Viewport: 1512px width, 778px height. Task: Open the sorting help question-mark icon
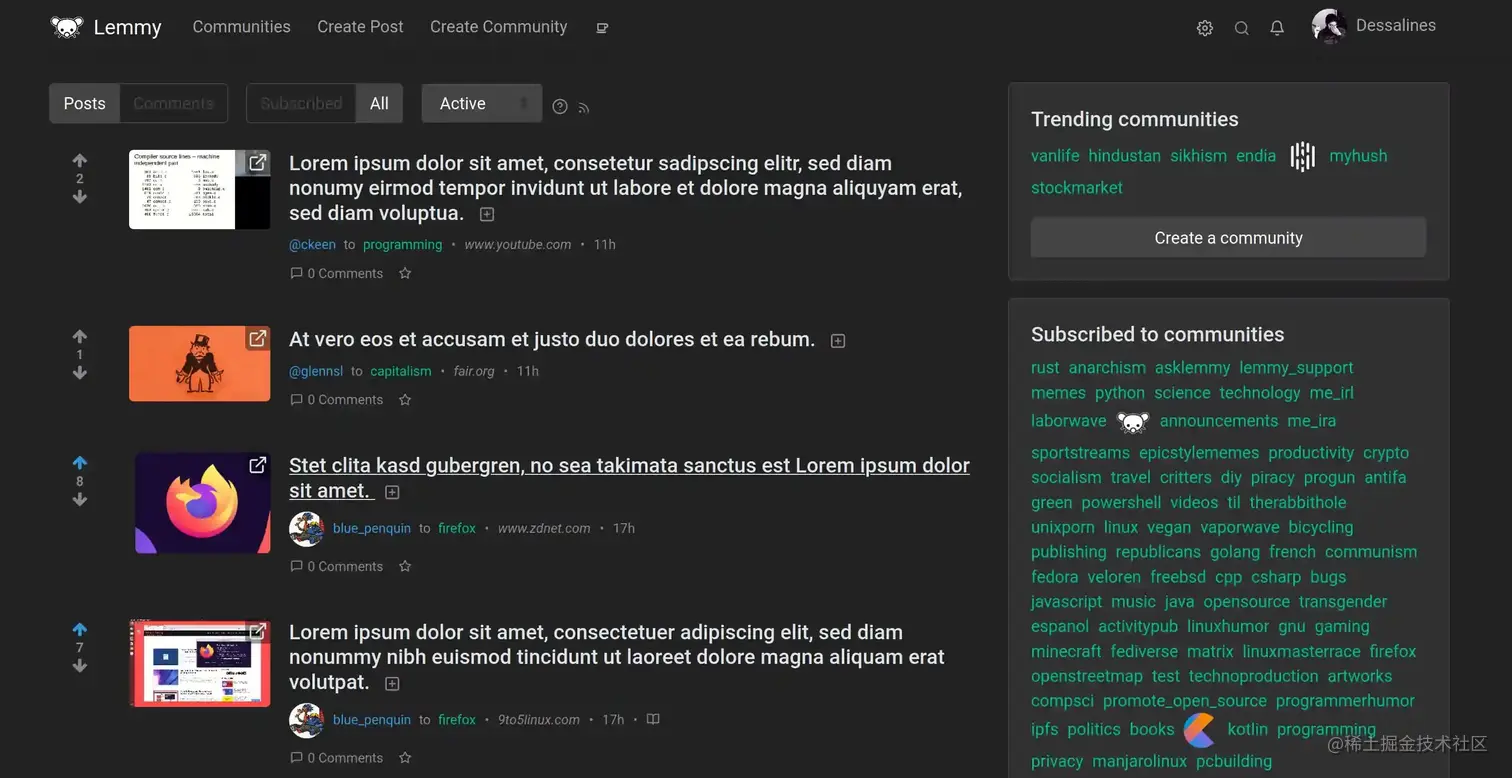(560, 107)
